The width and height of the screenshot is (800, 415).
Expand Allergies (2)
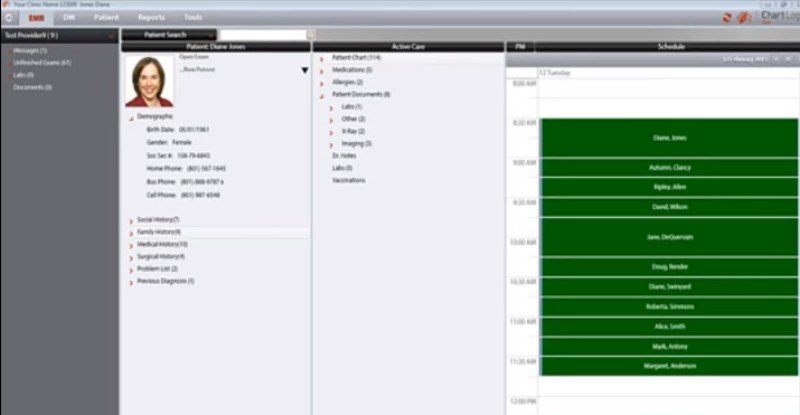(x=321, y=84)
